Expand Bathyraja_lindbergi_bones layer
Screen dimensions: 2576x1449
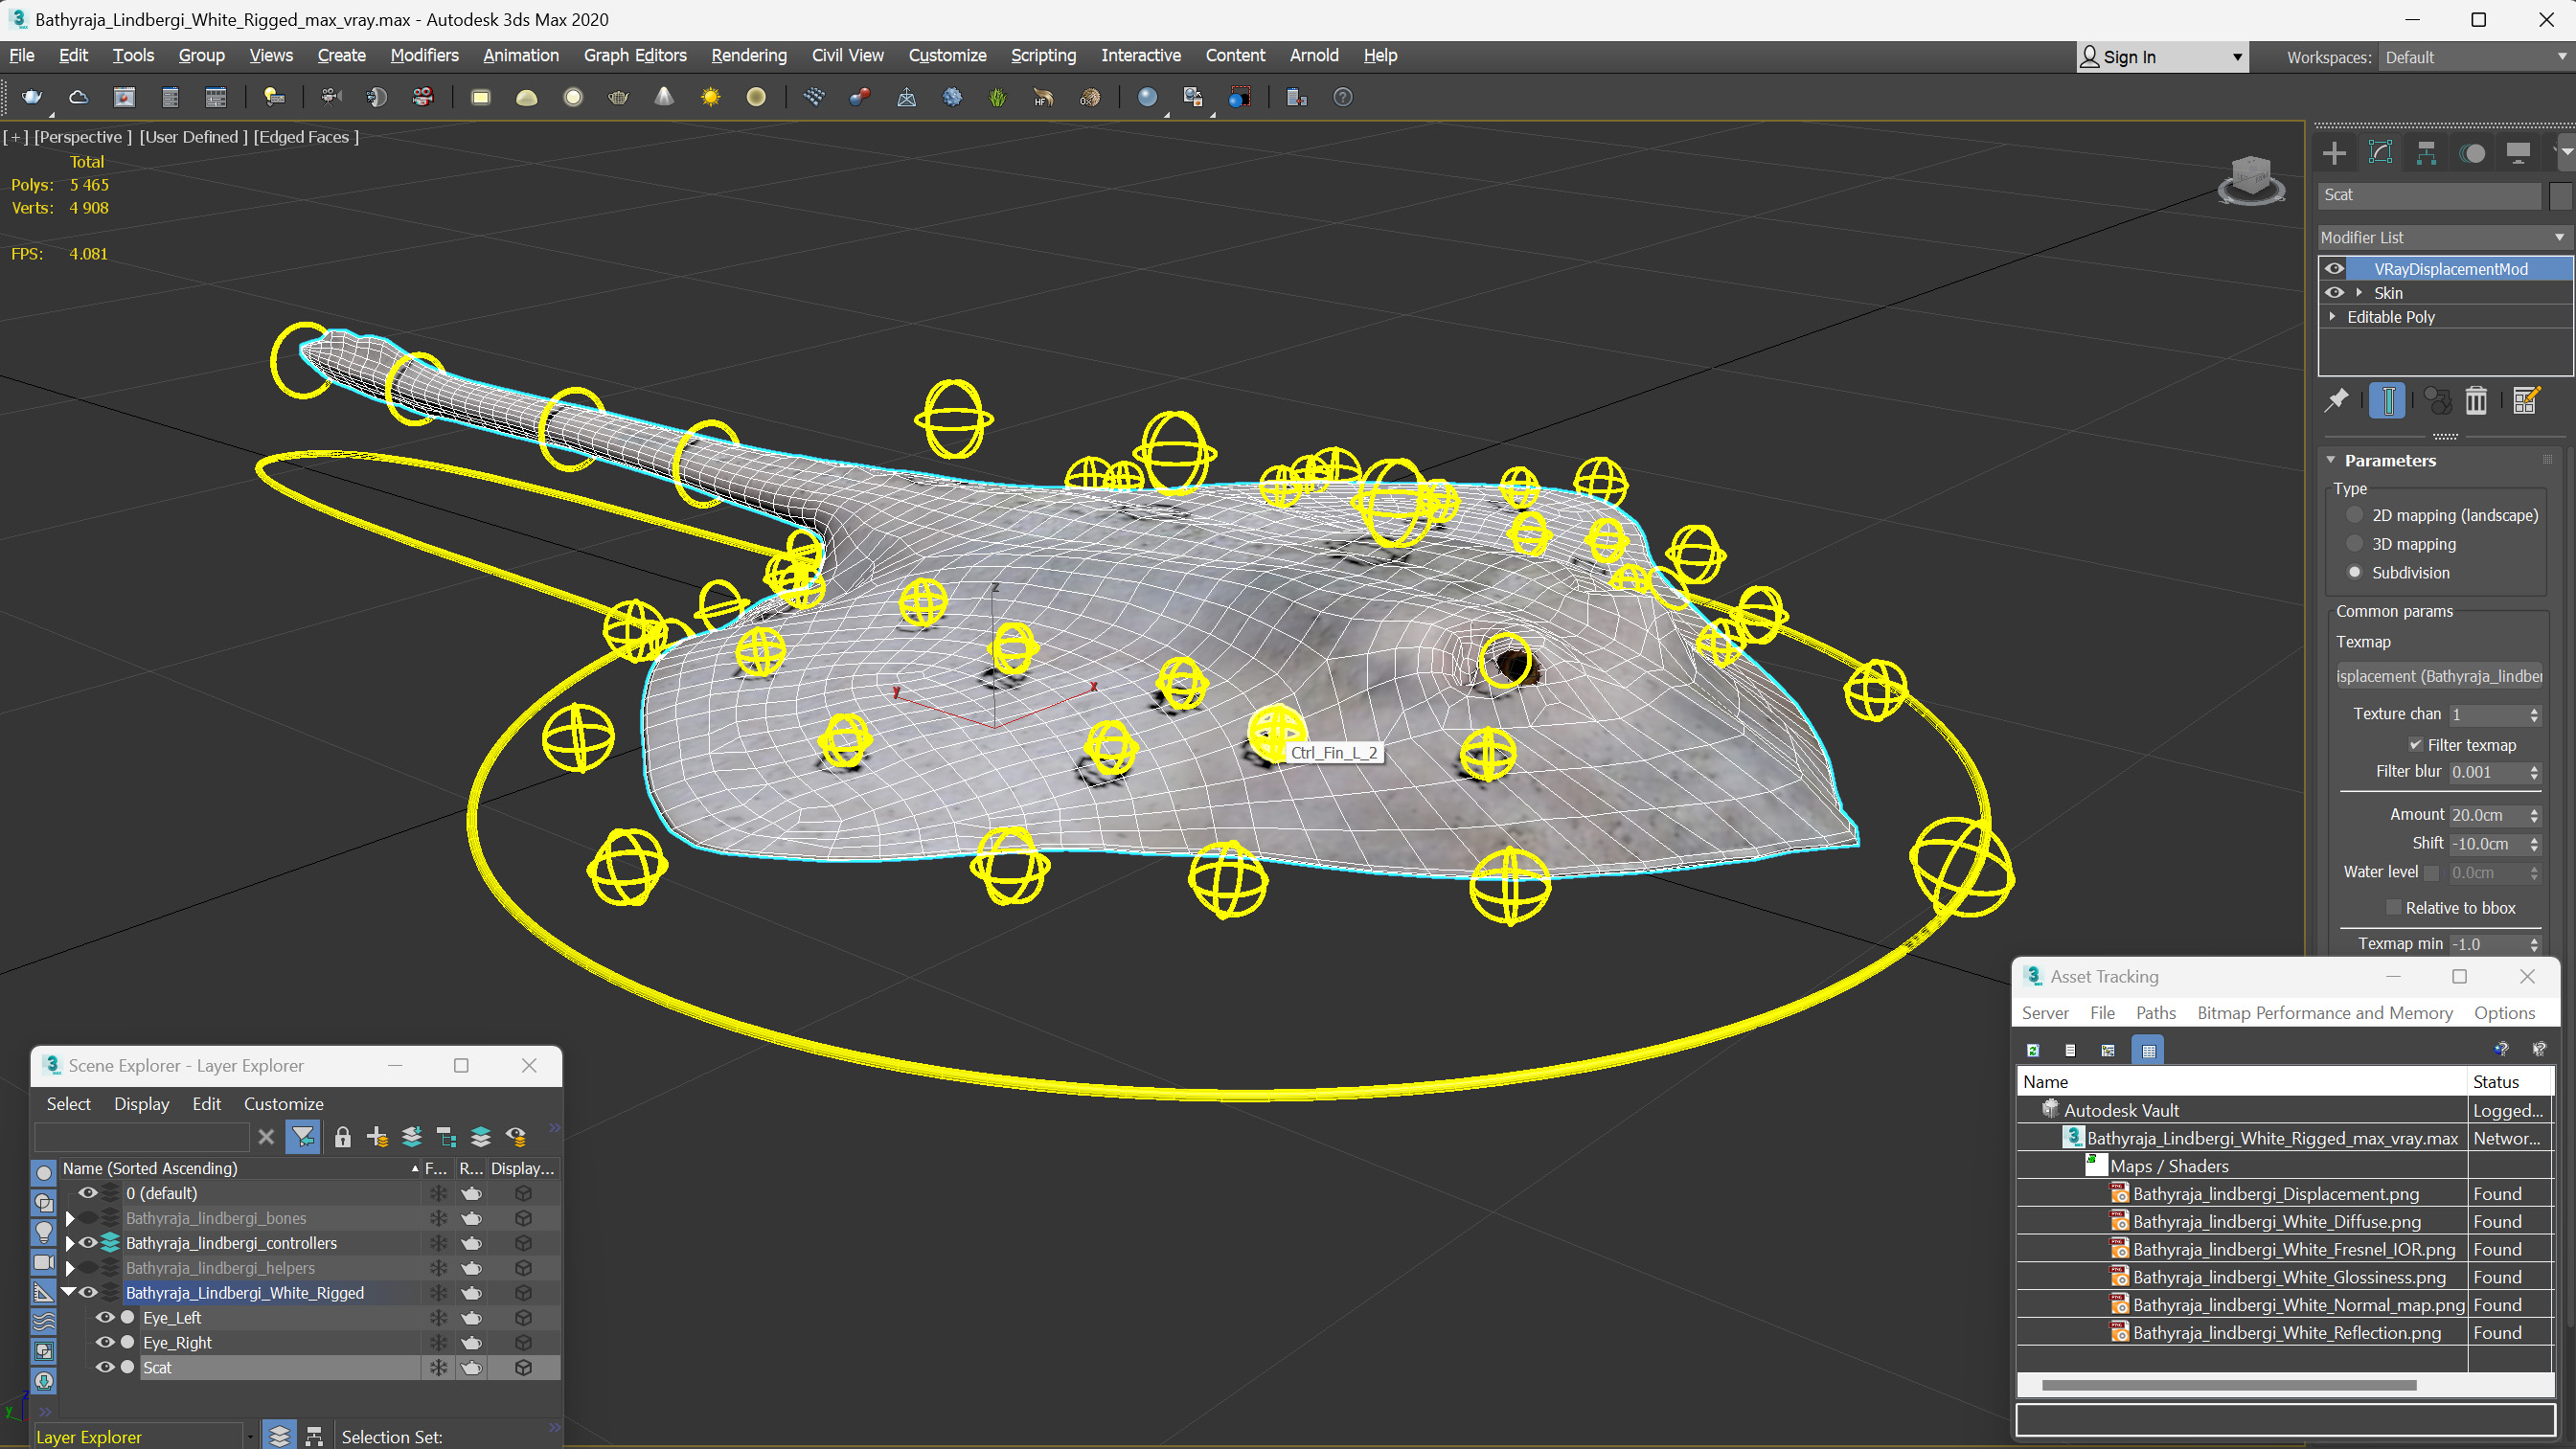tap(70, 1219)
